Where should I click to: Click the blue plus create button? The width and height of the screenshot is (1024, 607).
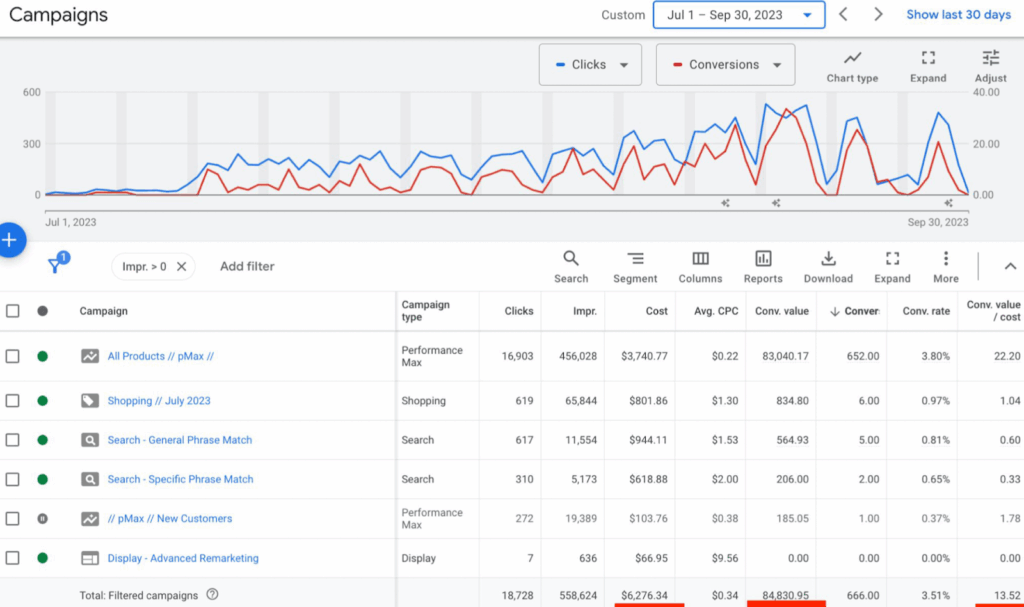tap(10, 240)
